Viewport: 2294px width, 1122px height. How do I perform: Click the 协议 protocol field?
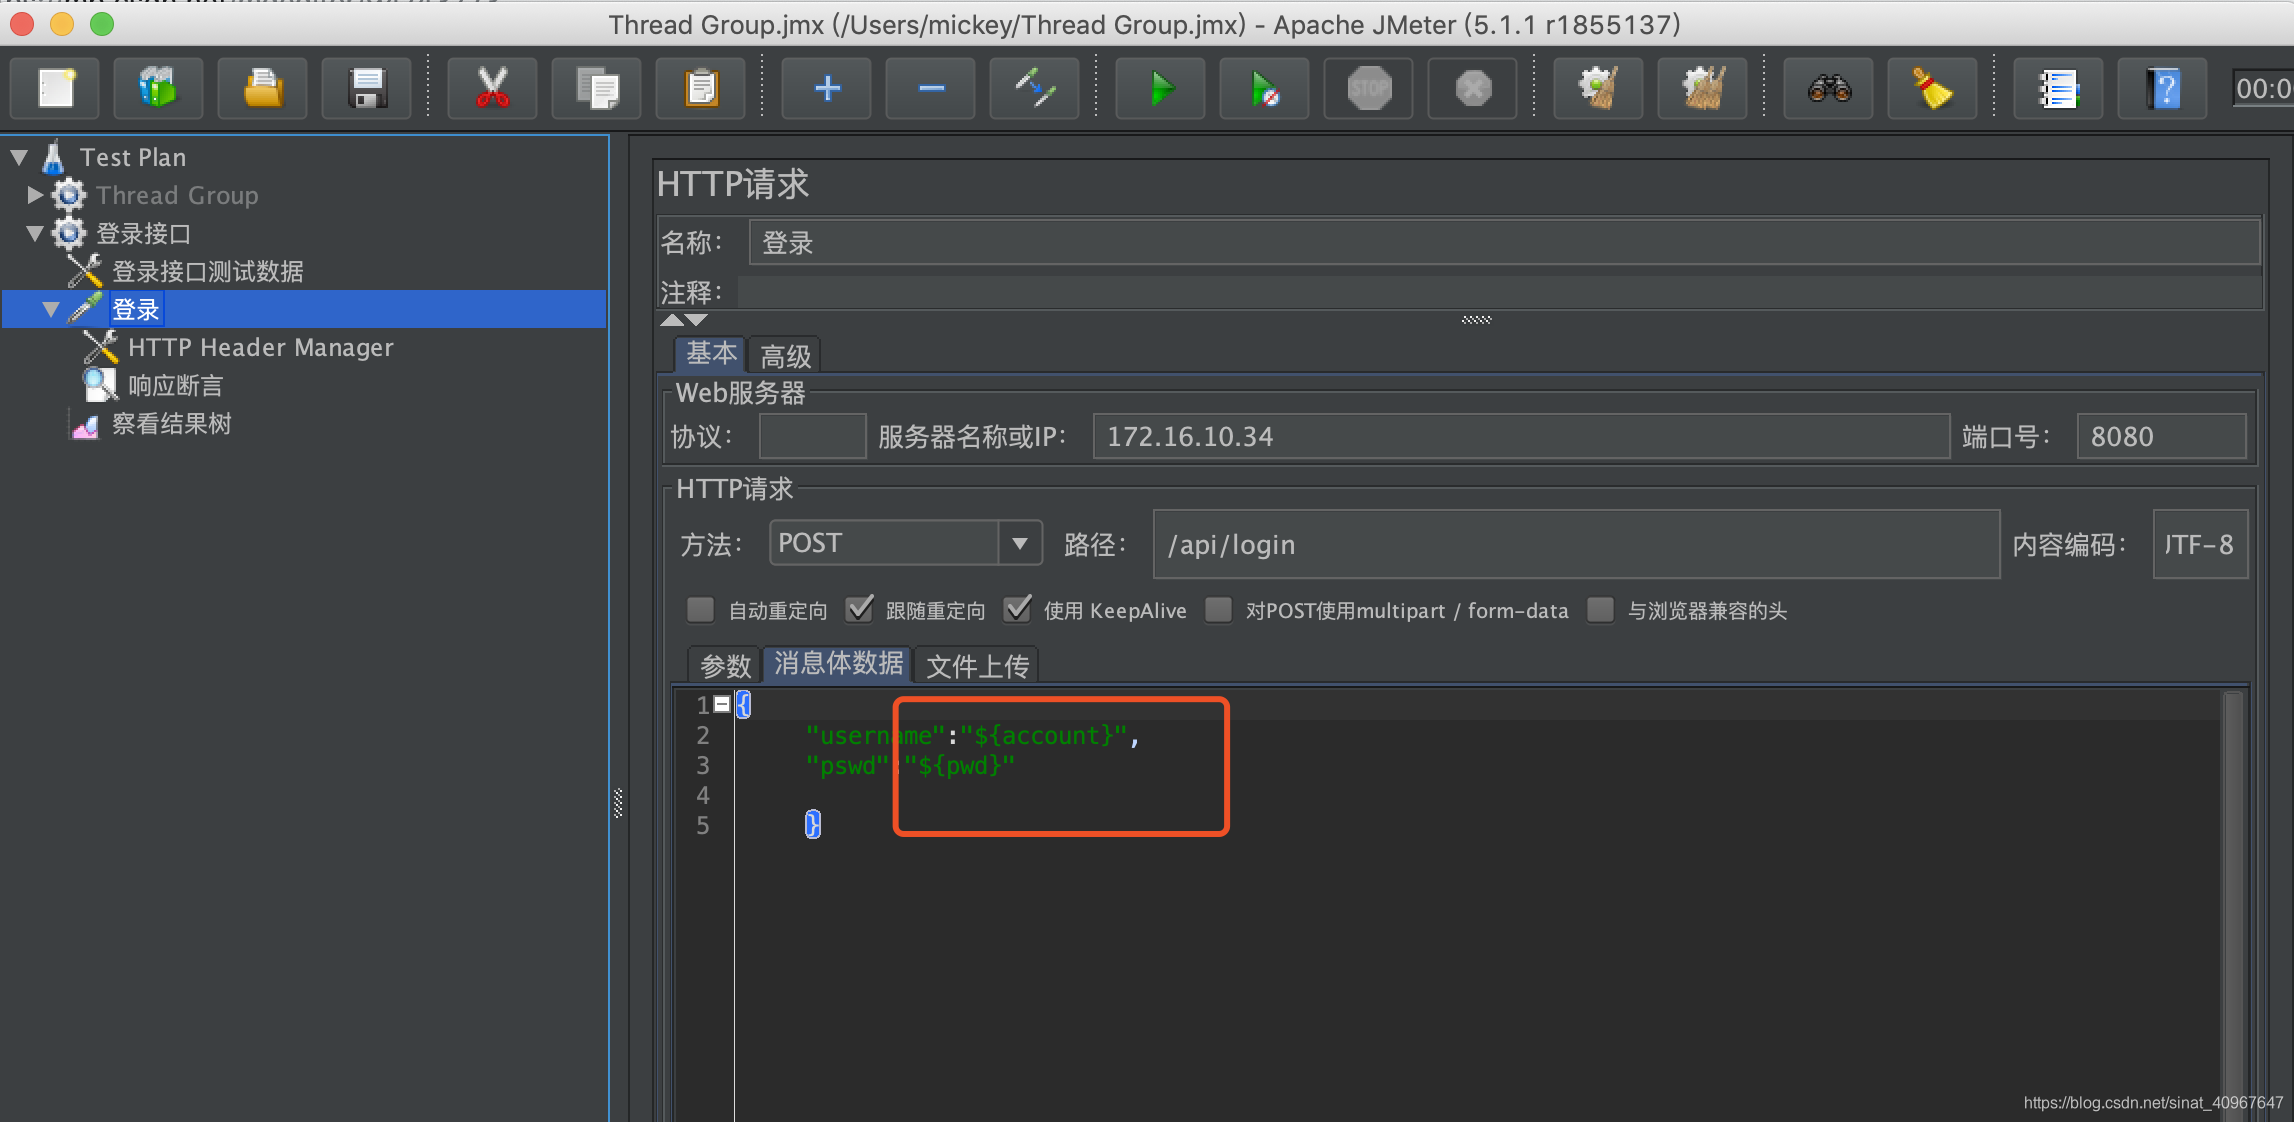[812, 437]
